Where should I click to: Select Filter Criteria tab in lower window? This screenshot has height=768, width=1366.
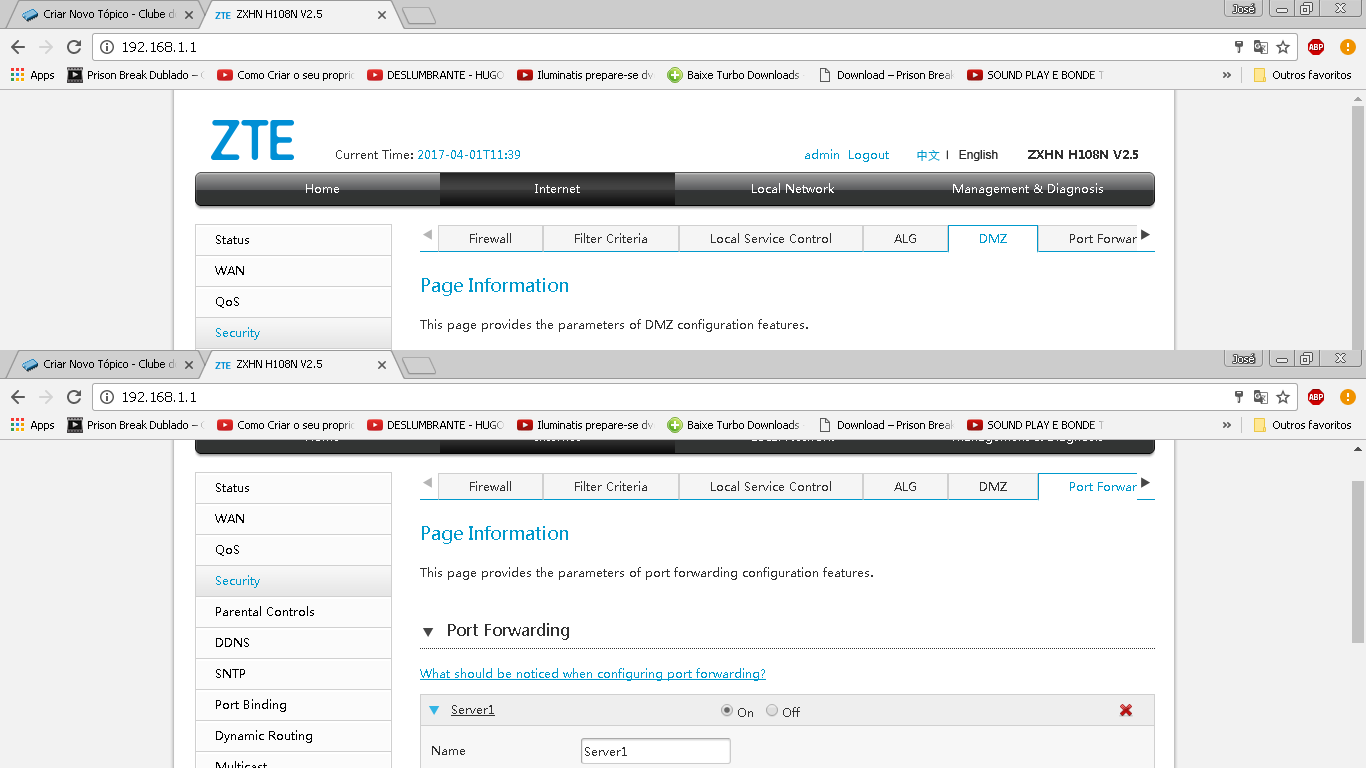coord(611,487)
